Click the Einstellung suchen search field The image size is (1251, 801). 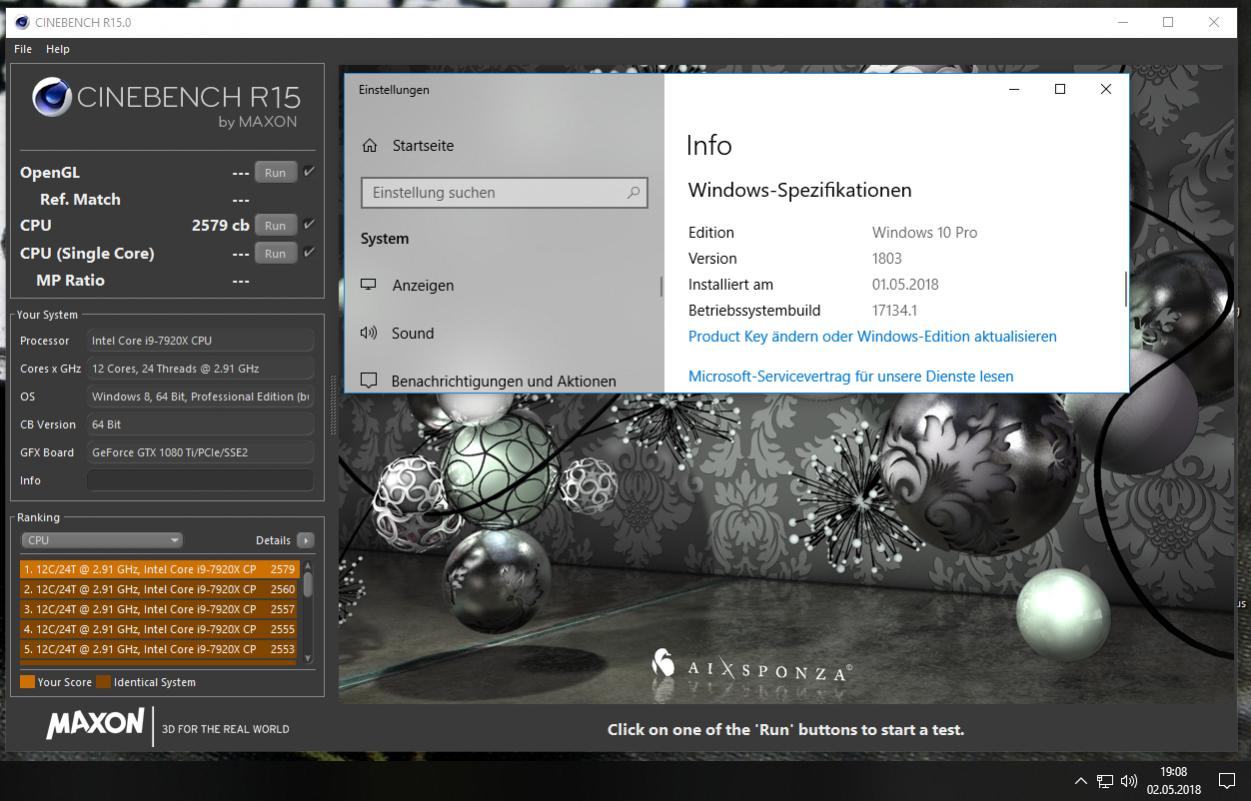pos(504,192)
